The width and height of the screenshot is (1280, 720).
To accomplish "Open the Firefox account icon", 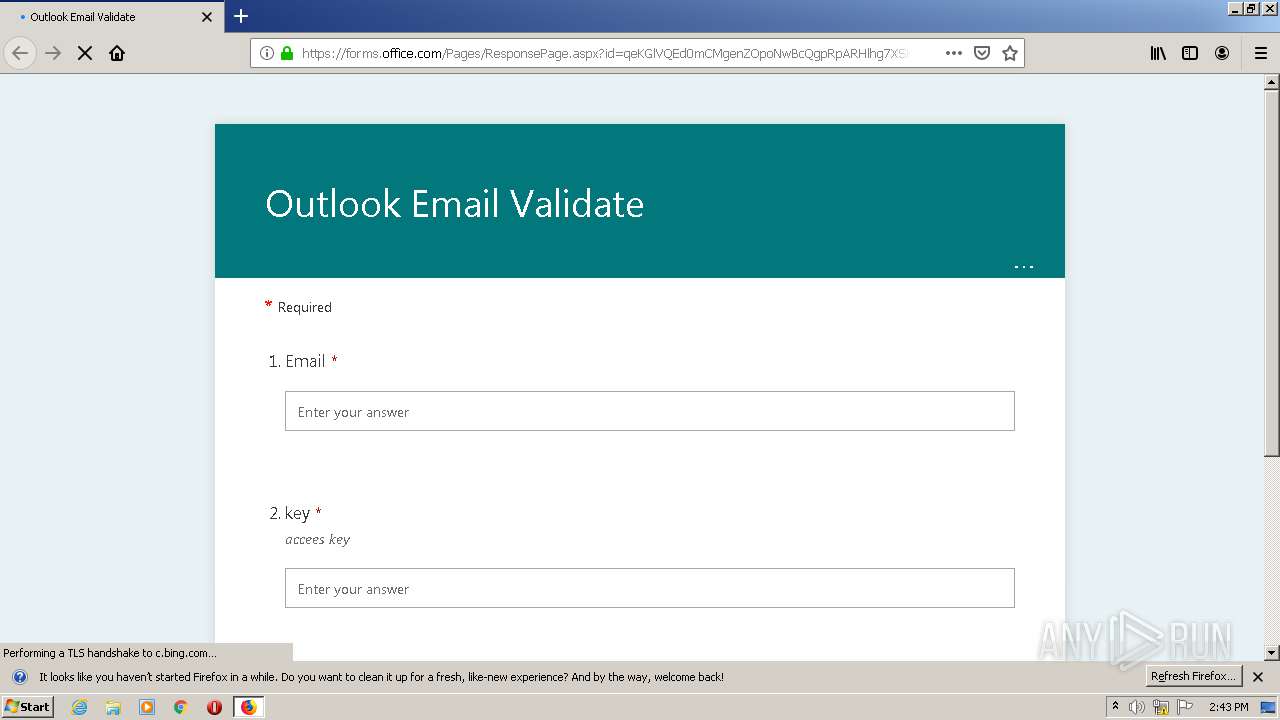I will click(1222, 53).
